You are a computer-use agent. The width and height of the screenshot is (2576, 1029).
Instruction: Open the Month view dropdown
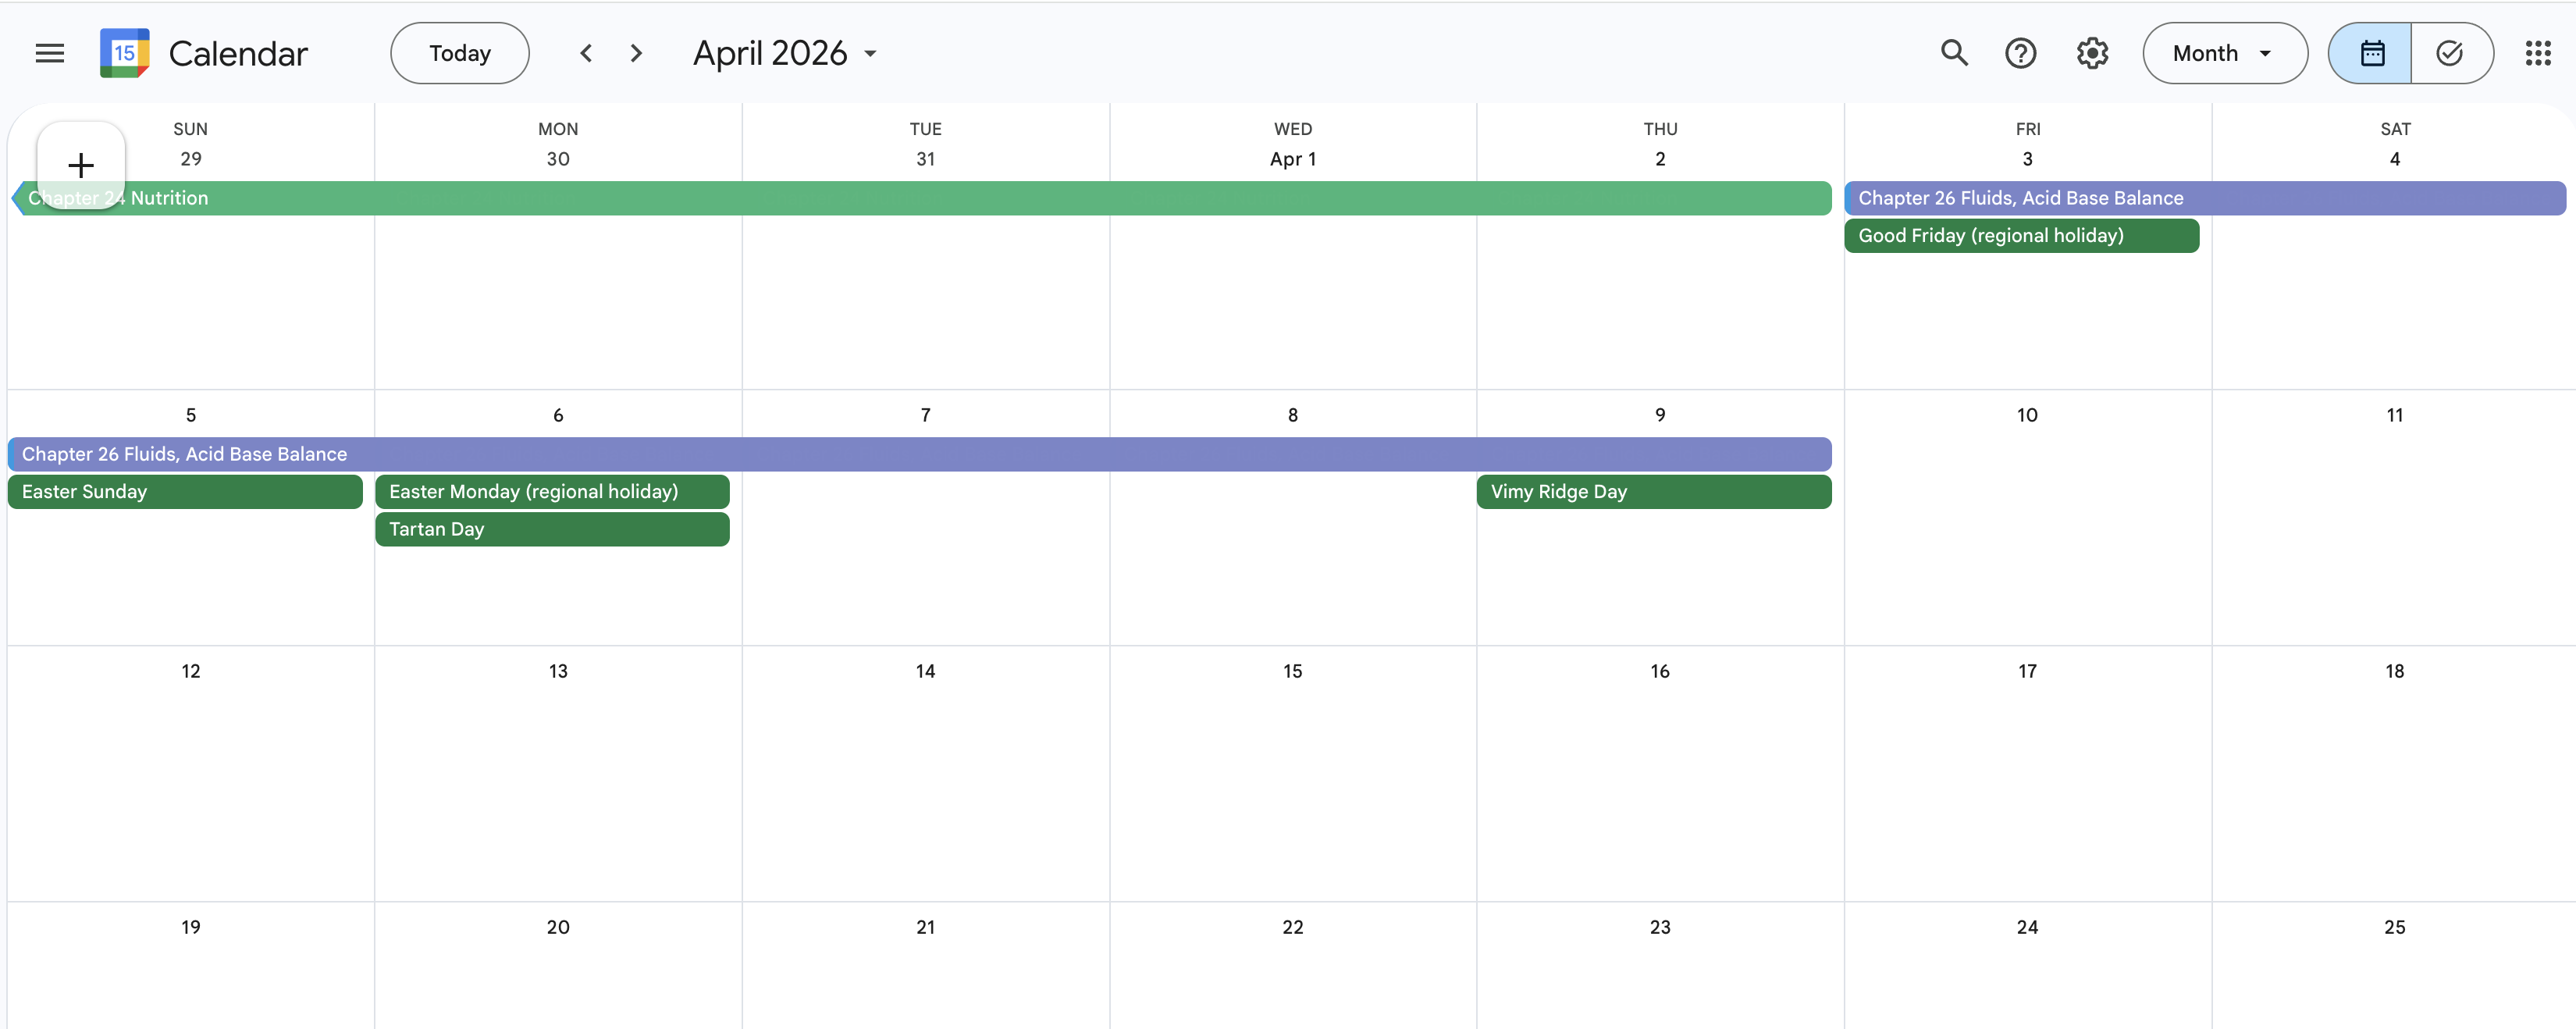pyautogui.click(x=2224, y=53)
